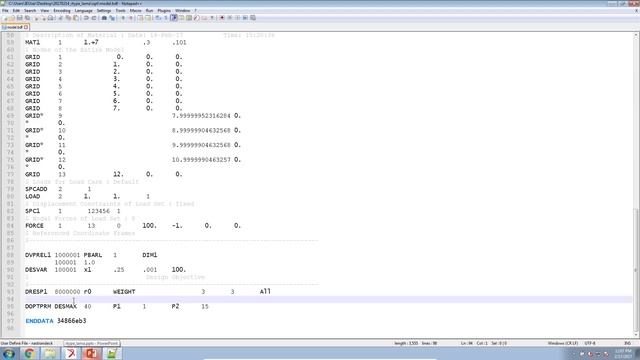The height and width of the screenshot is (360, 640).
Task: Click the Redo toolbar icon
Action: [x=94, y=18]
